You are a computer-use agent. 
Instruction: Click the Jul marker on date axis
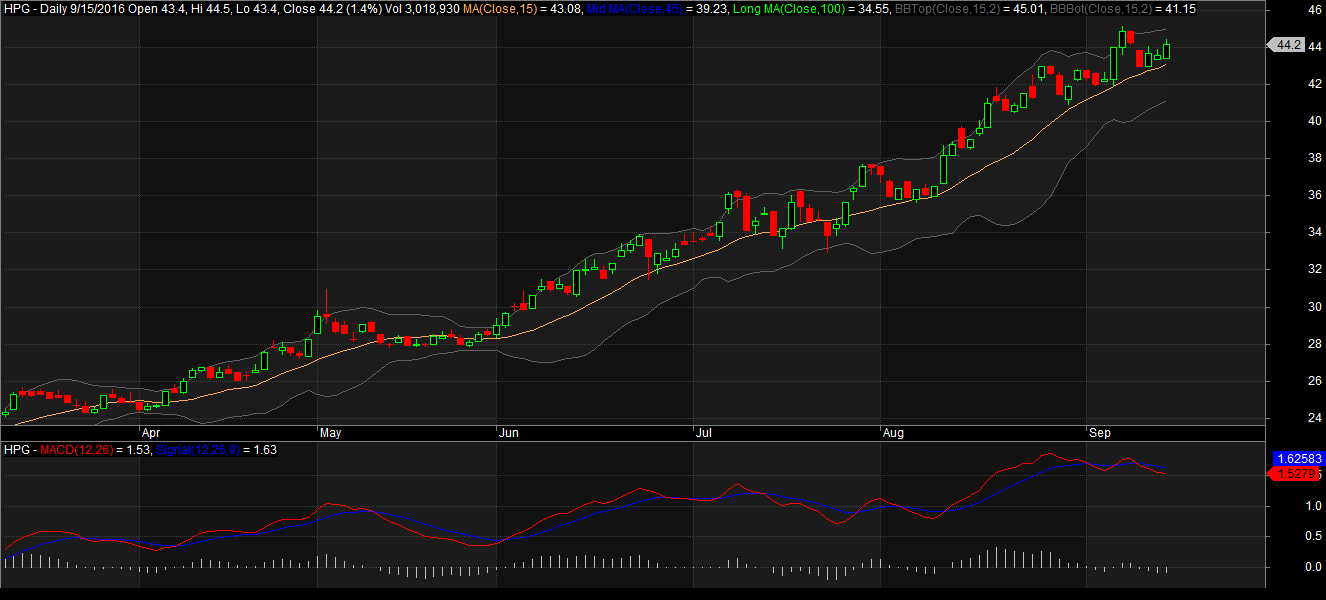tap(702, 433)
